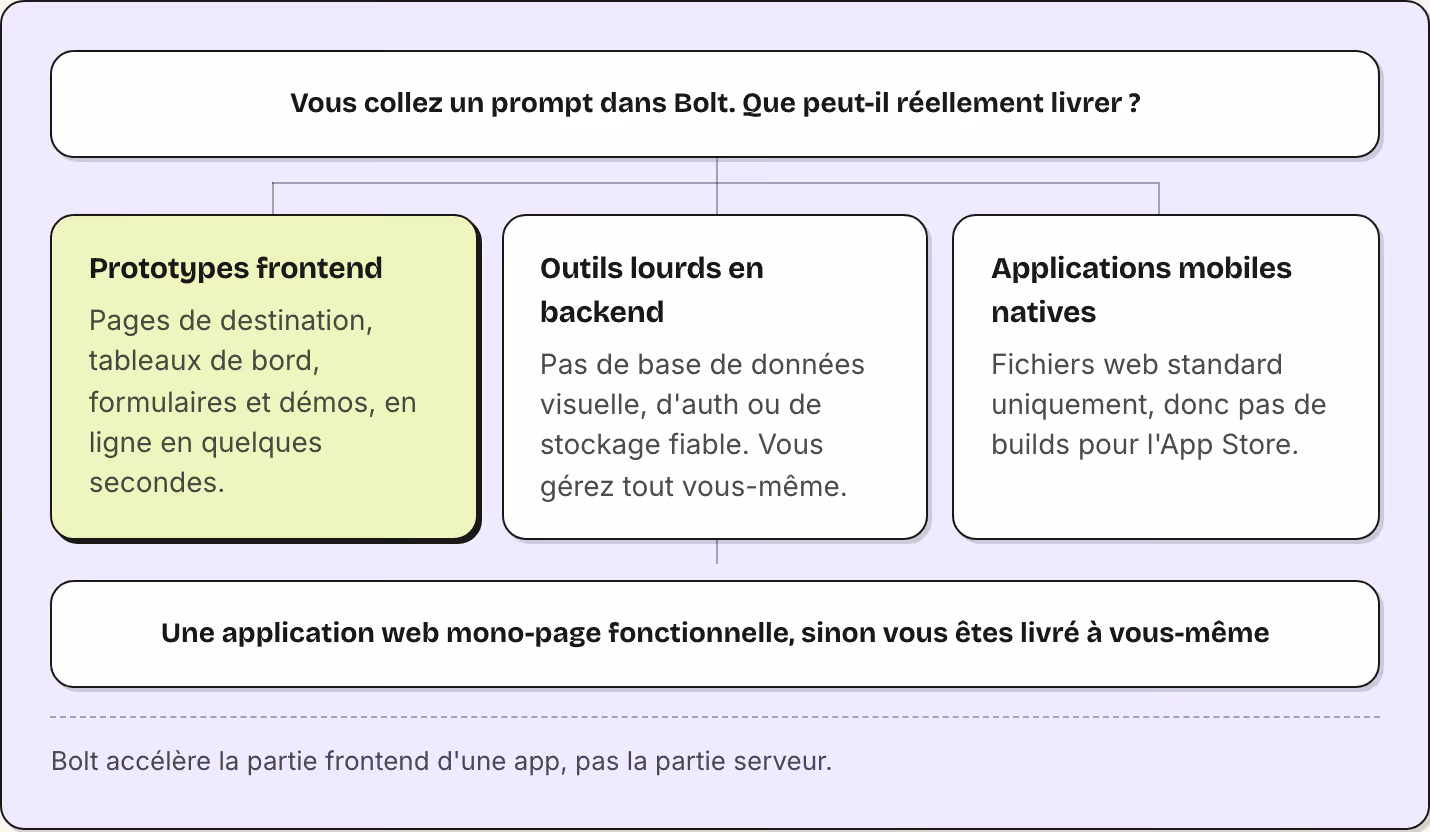
Task: Click the footer note 'Bolt accélère la partie frontend'
Action: pyautogui.click(x=441, y=761)
